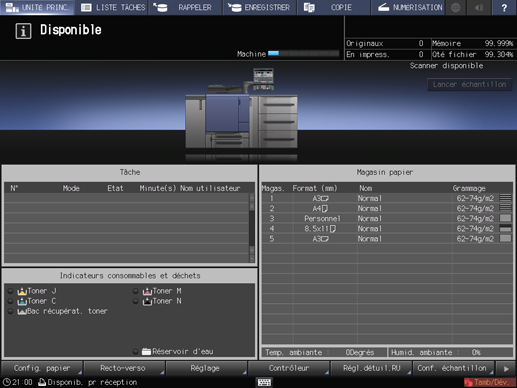Open the Réglage menu
The image size is (517, 388).
[x=206, y=368]
